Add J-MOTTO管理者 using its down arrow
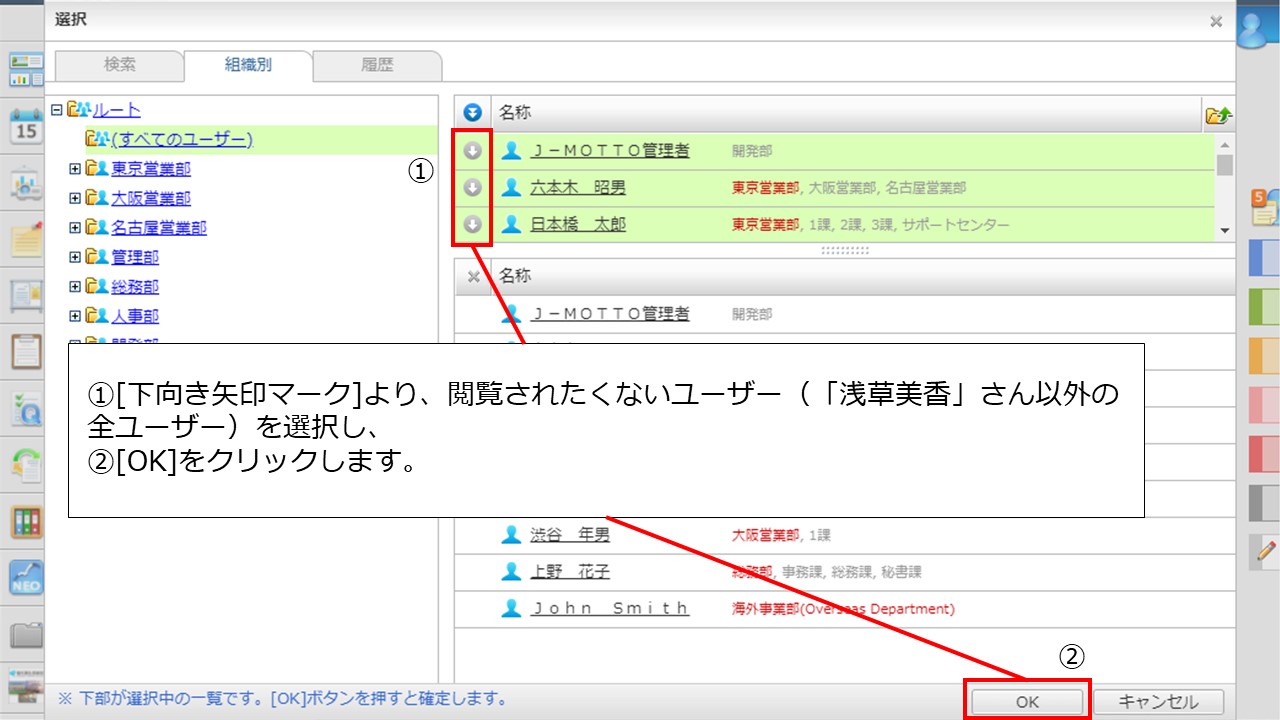This screenshot has height=720, width=1280. 473,151
